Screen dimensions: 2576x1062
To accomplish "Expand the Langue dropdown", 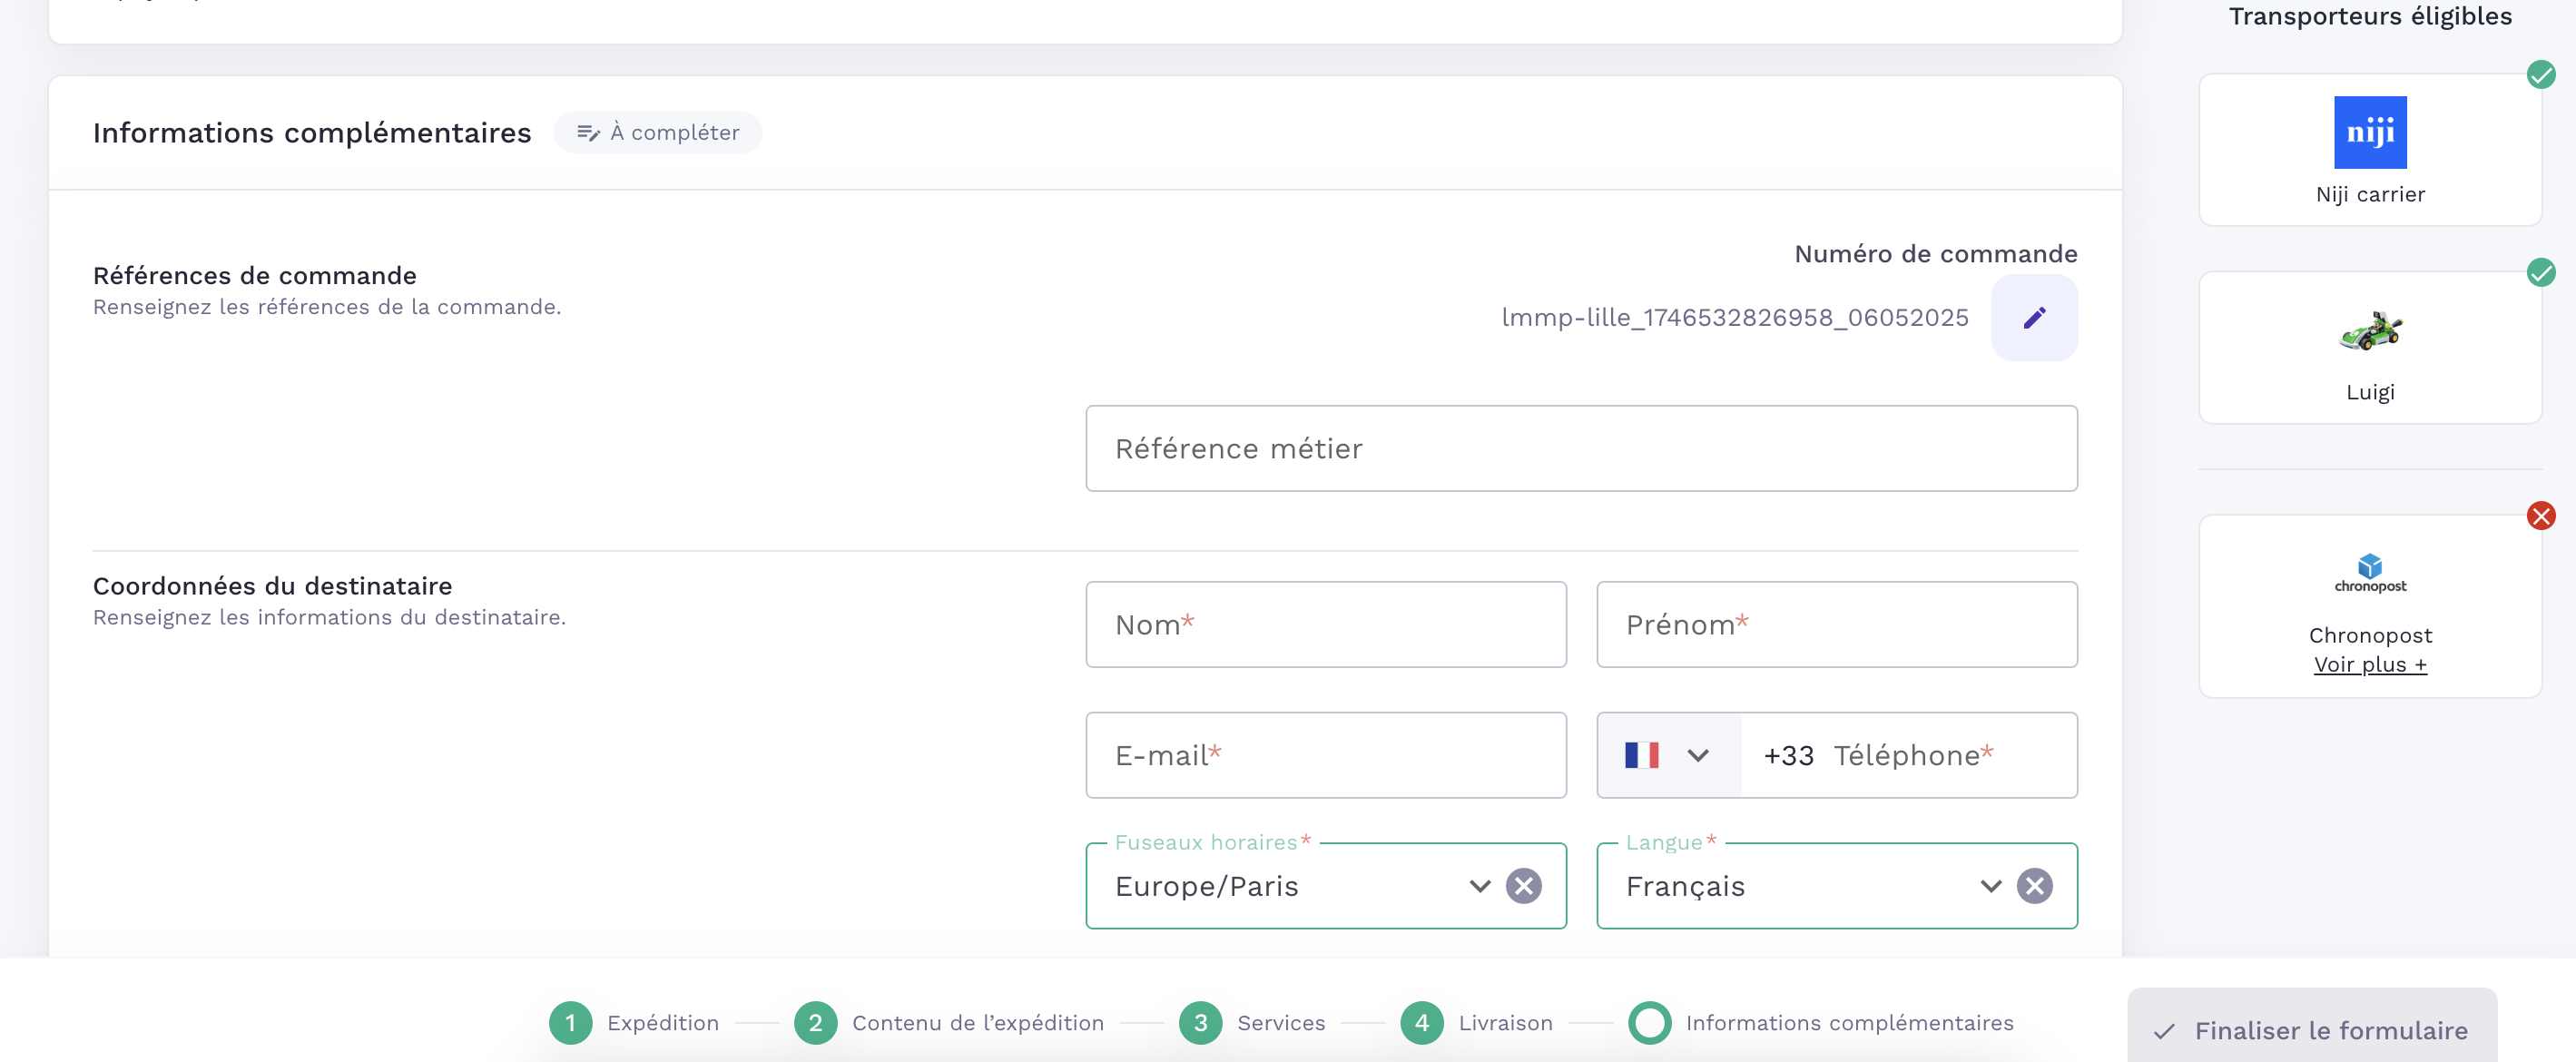I will pos(1990,886).
